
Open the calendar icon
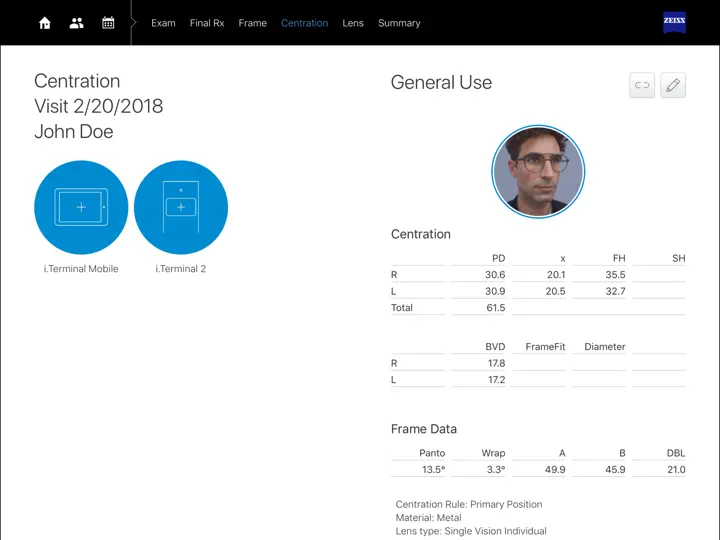coord(108,23)
